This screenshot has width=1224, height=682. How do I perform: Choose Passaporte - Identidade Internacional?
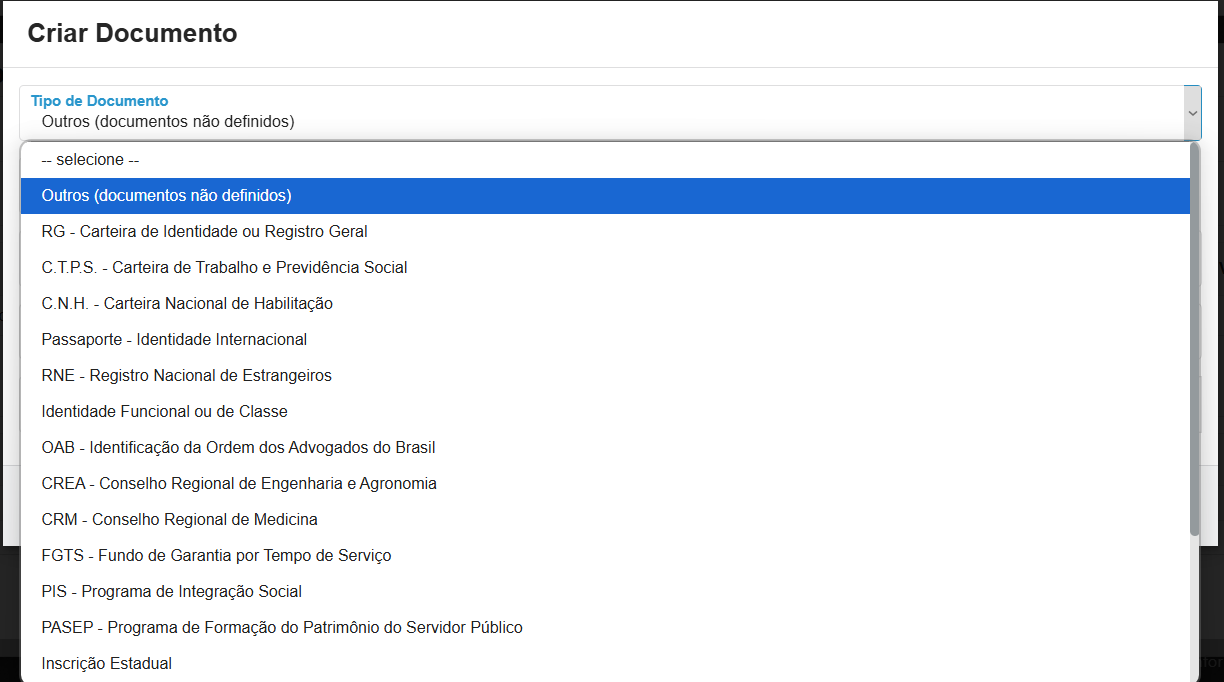174,340
